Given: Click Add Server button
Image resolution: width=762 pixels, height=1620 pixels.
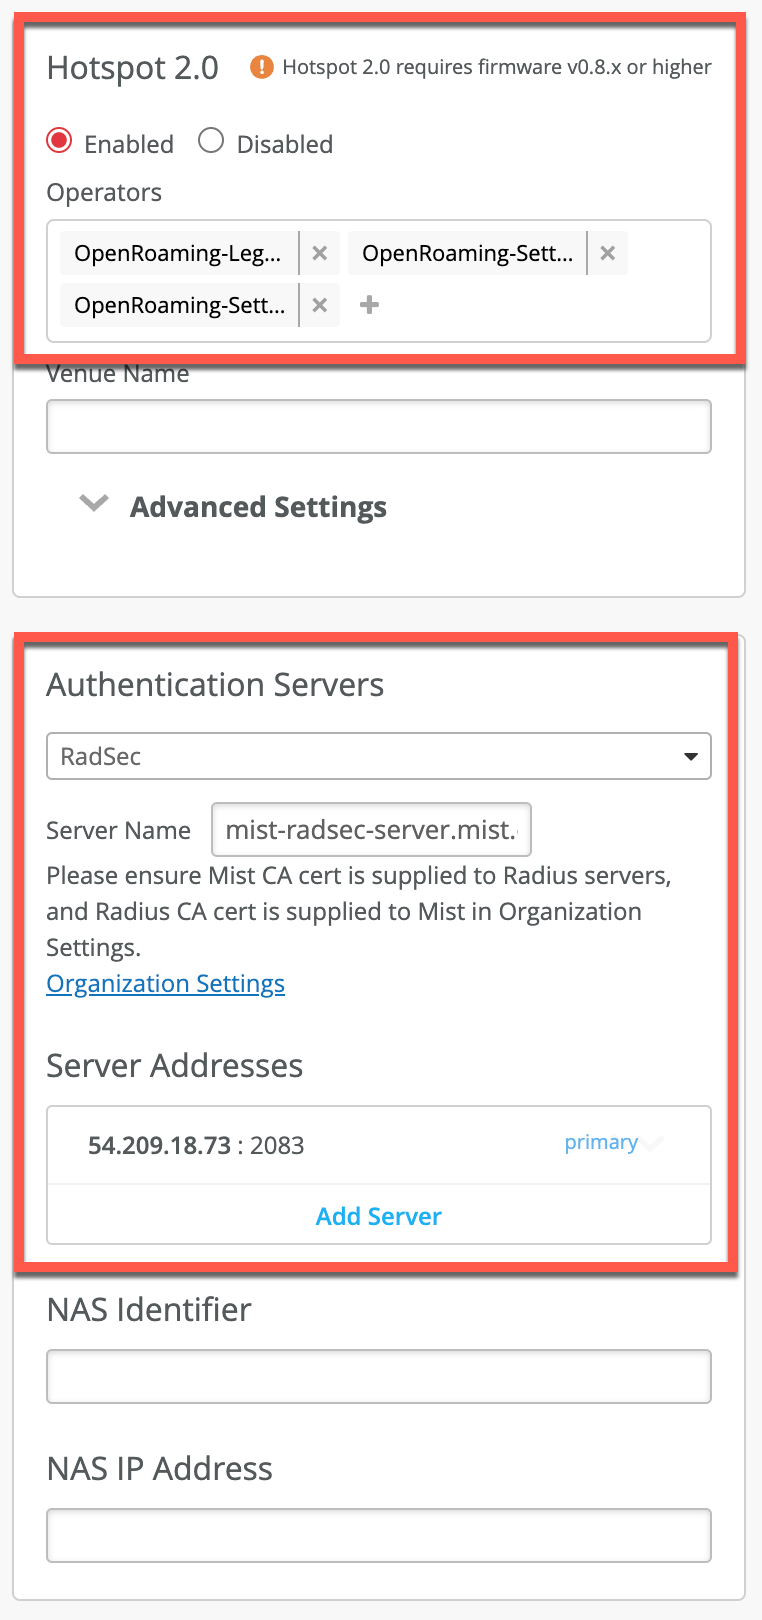Looking at the screenshot, I should coord(378,1216).
